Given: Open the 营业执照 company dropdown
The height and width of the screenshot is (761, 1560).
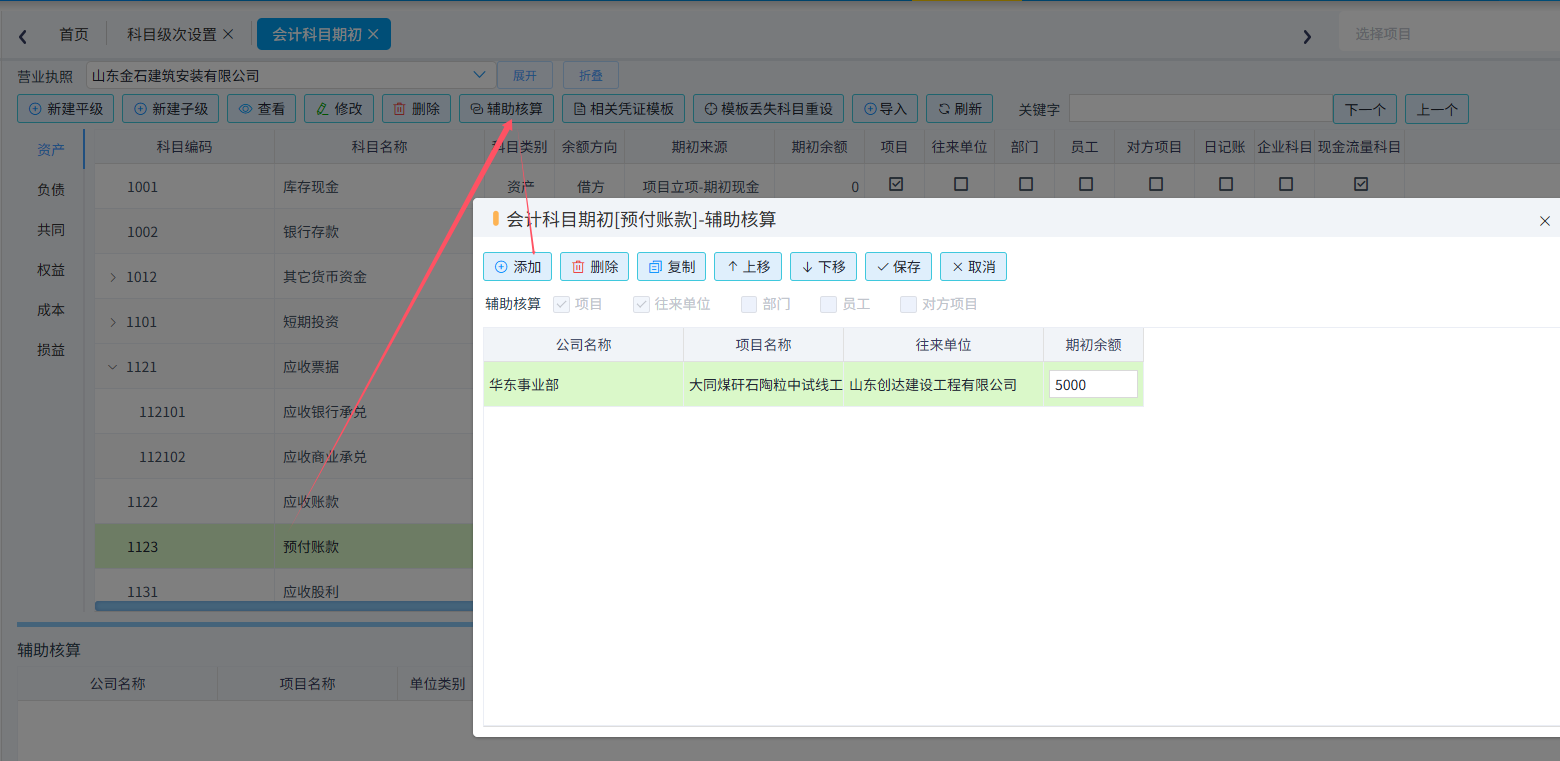Looking at the screenshot, I should (x=291, y=75).
